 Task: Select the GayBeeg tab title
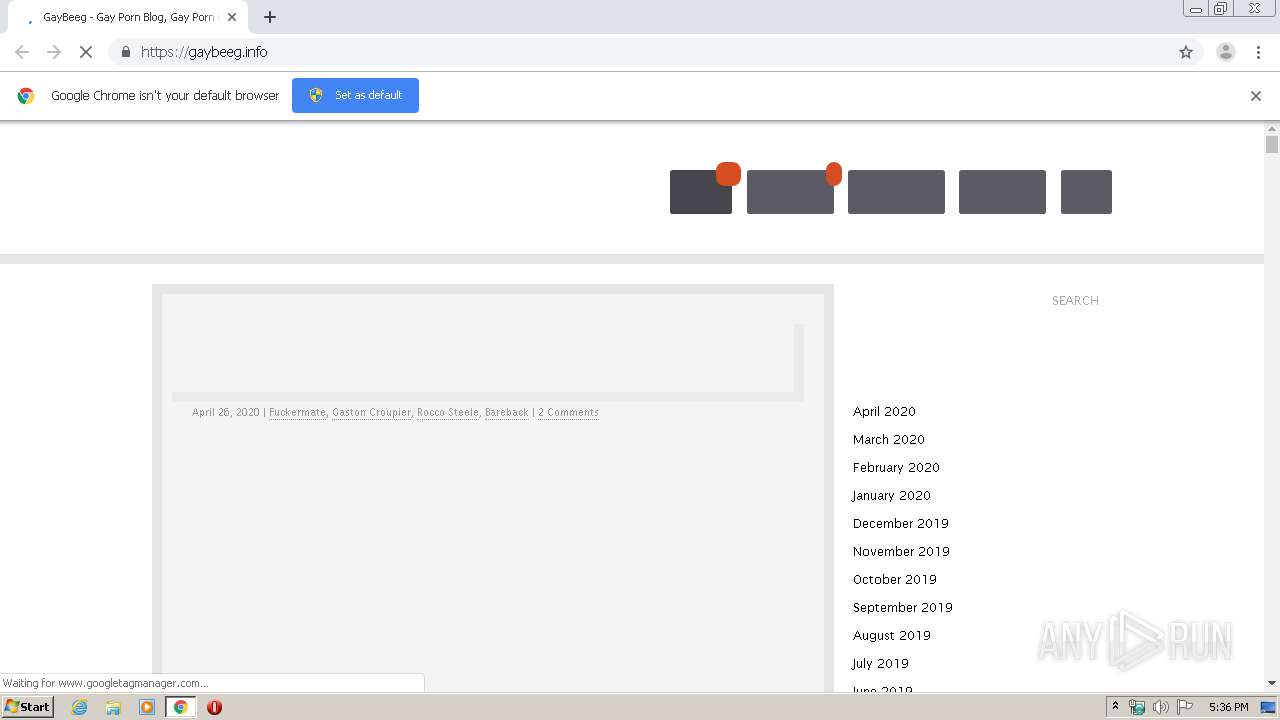[x=128, y=17]
